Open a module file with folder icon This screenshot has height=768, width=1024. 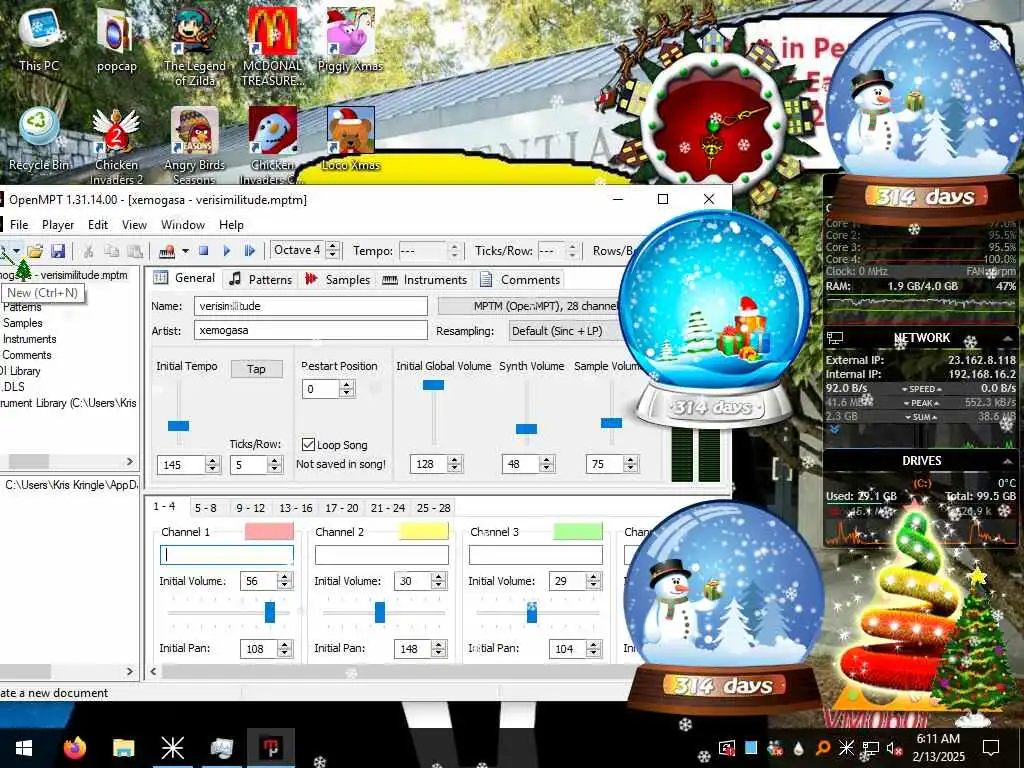point(35,251)
